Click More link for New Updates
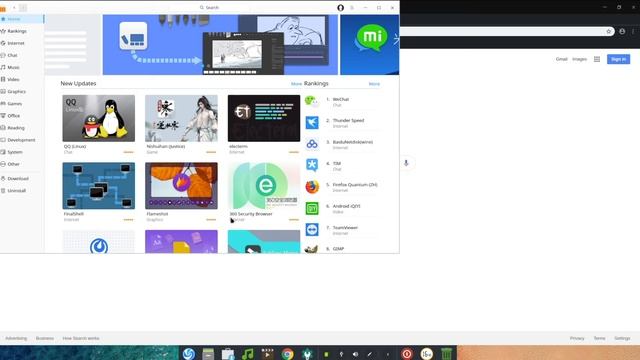This screenshot has height=360, width=640. coord(296,84)
